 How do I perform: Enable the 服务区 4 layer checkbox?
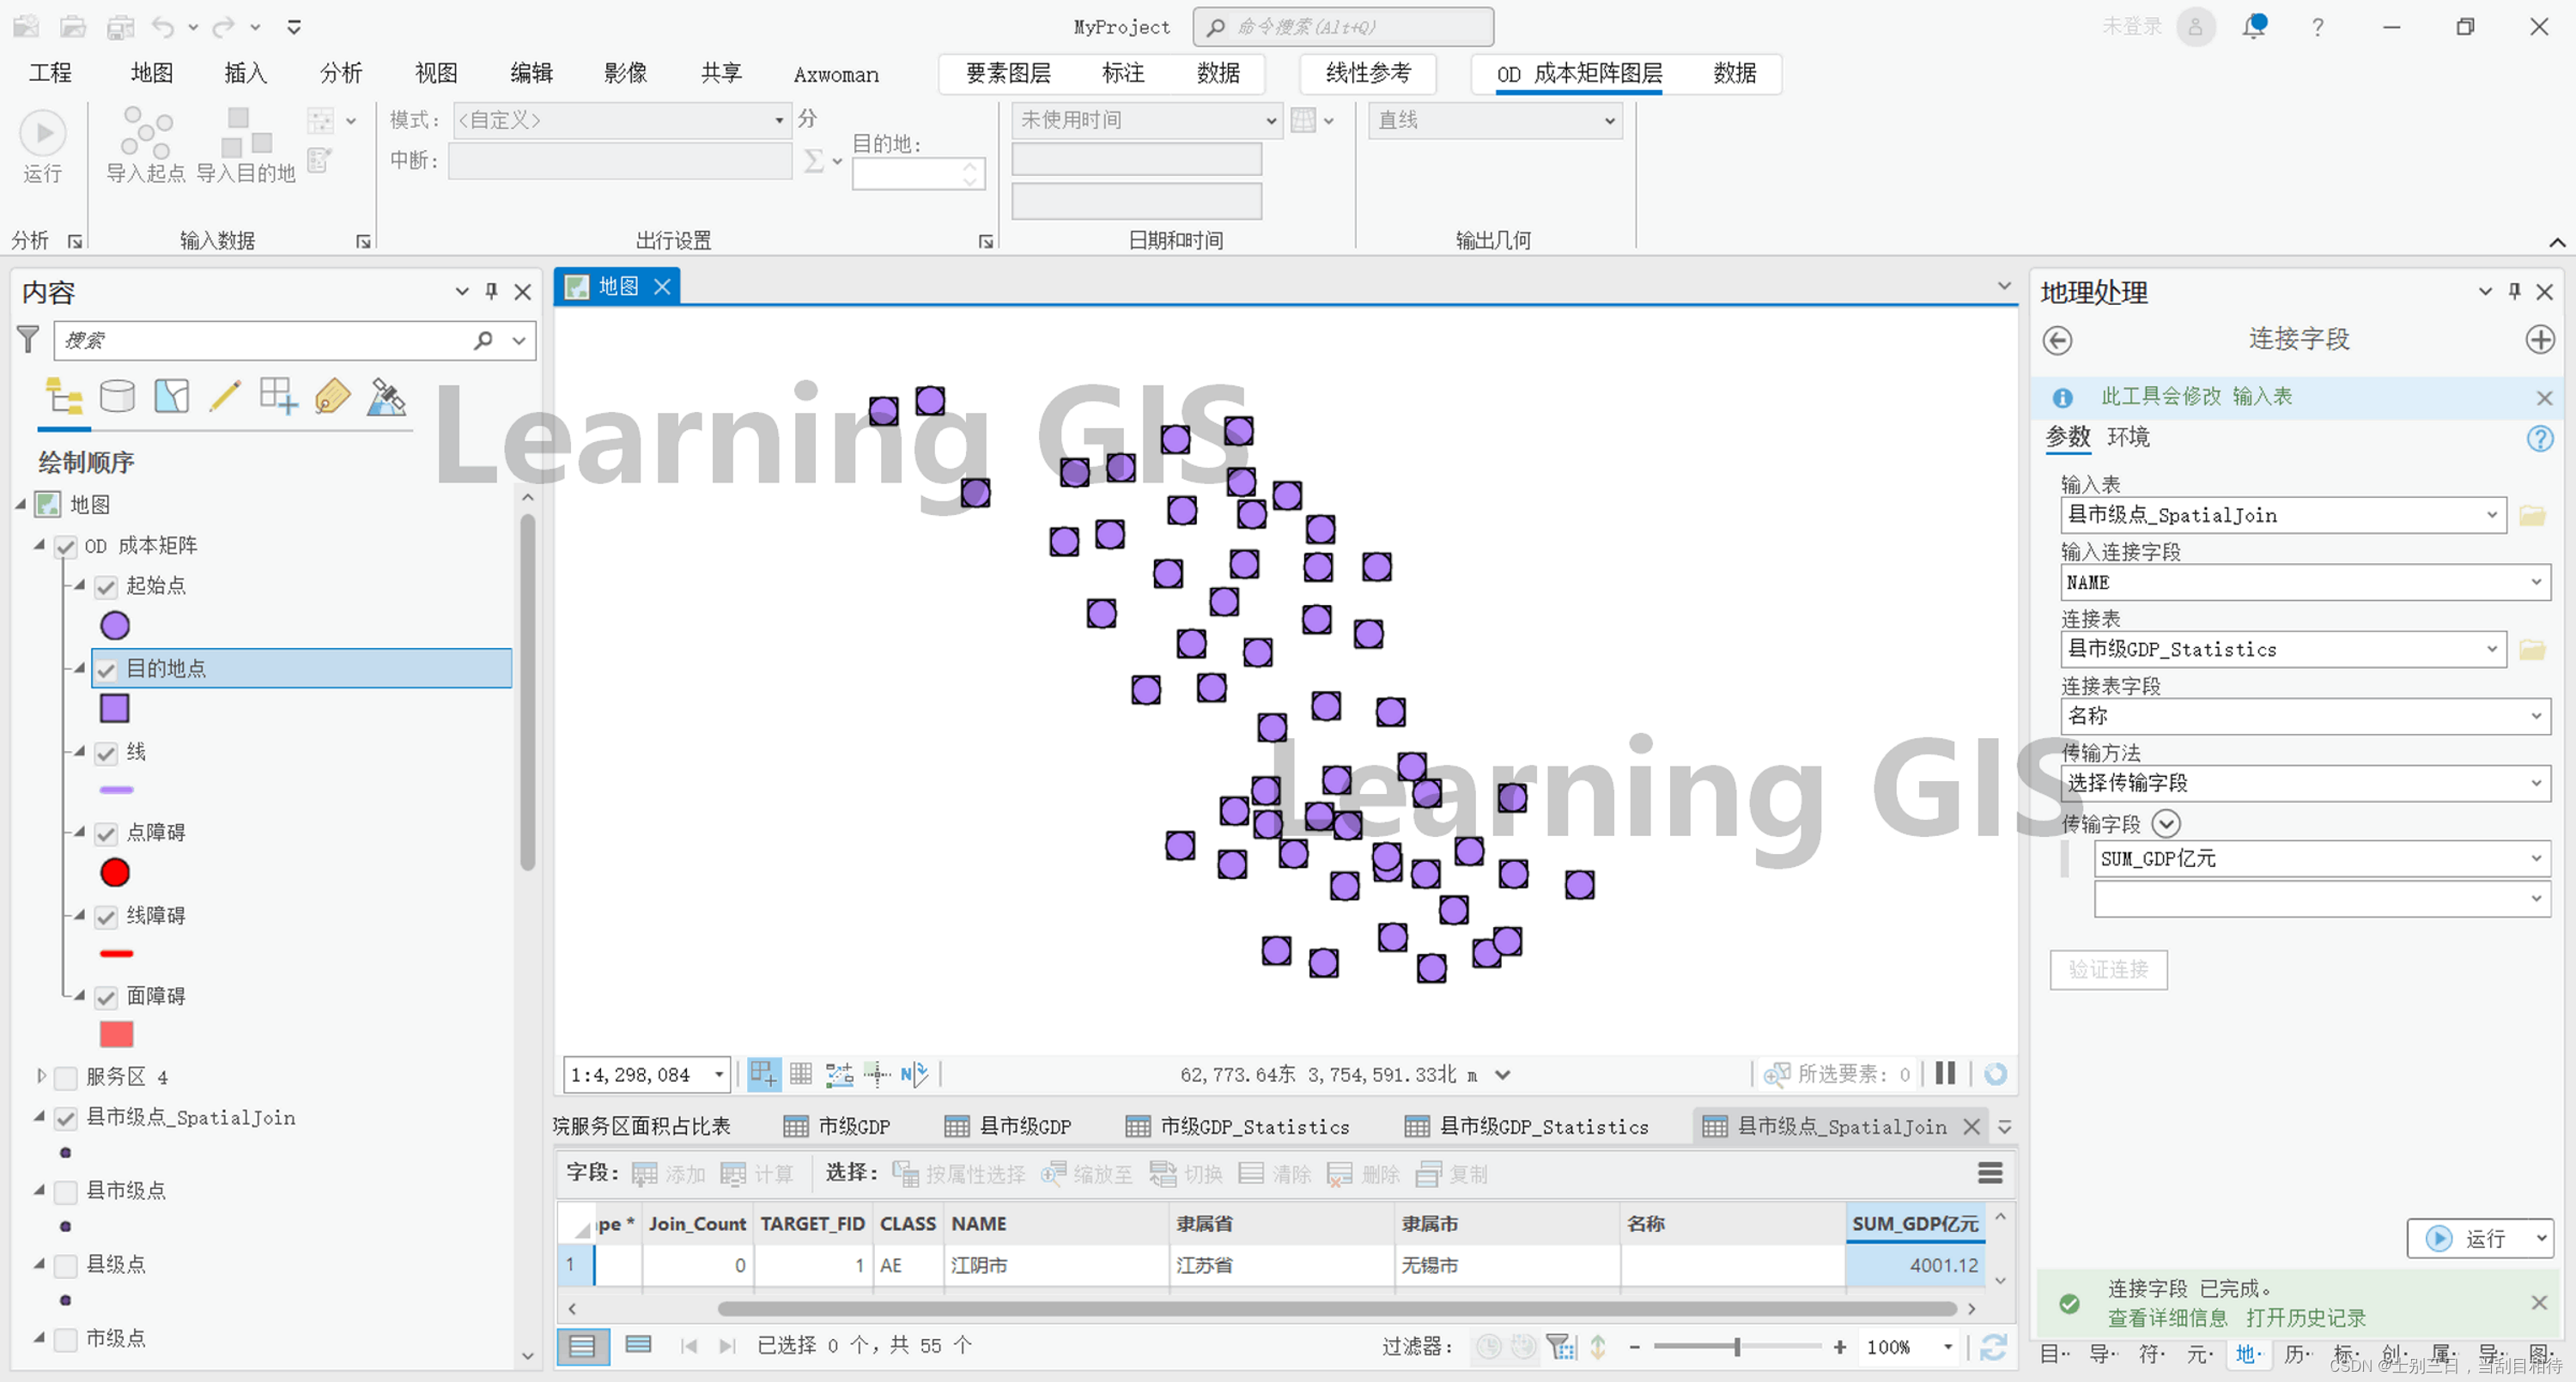pos(66,1078)
